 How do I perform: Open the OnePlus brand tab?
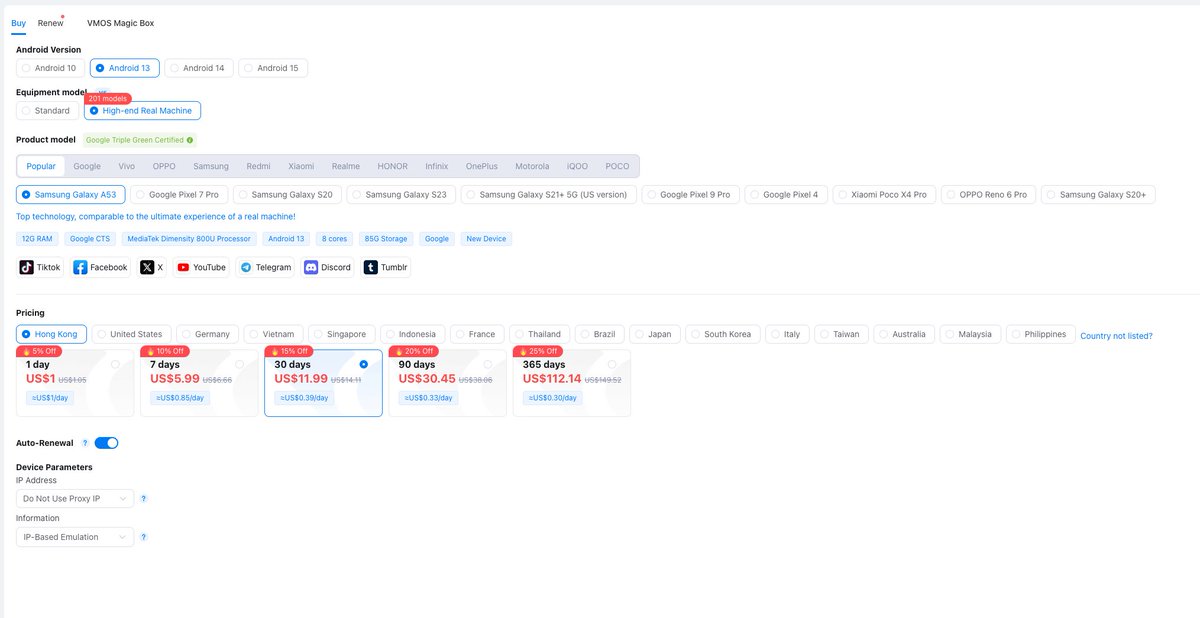[x=481, y=166]
